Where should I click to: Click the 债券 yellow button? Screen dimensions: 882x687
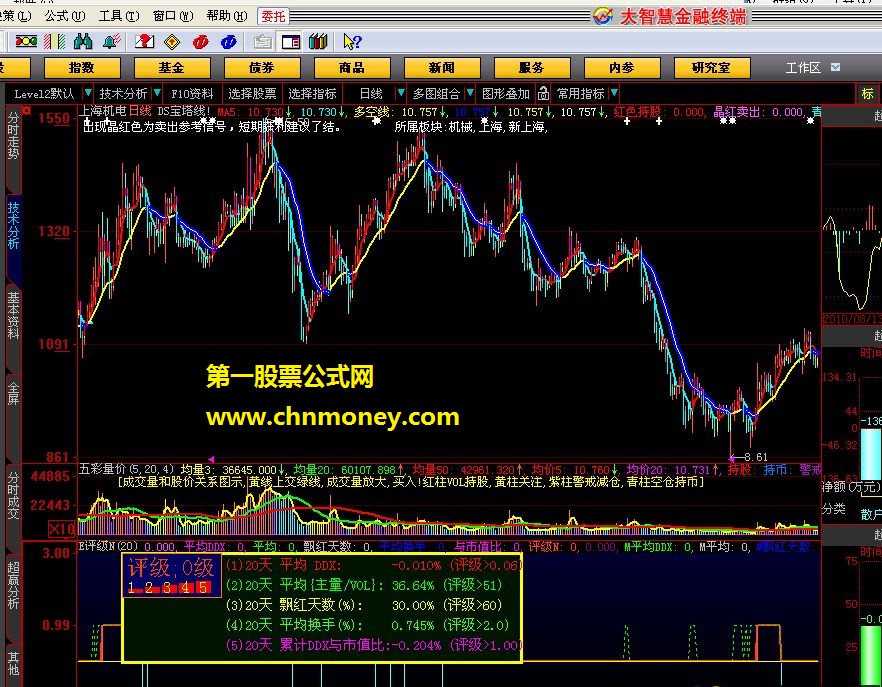point(262,68)
